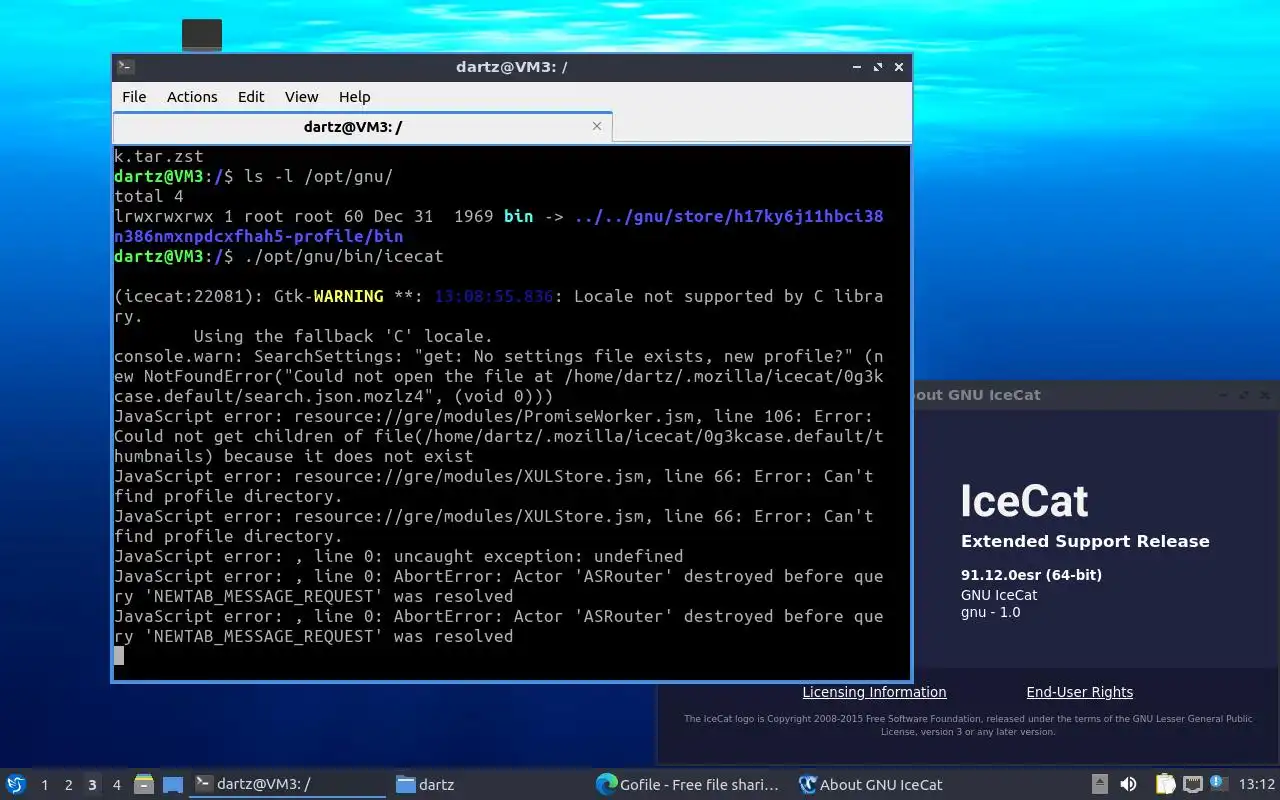Viewport: 1280px width, 800px height.
Task: Switch to Gofile Edge browser taskbar entry
Action: 688,784
